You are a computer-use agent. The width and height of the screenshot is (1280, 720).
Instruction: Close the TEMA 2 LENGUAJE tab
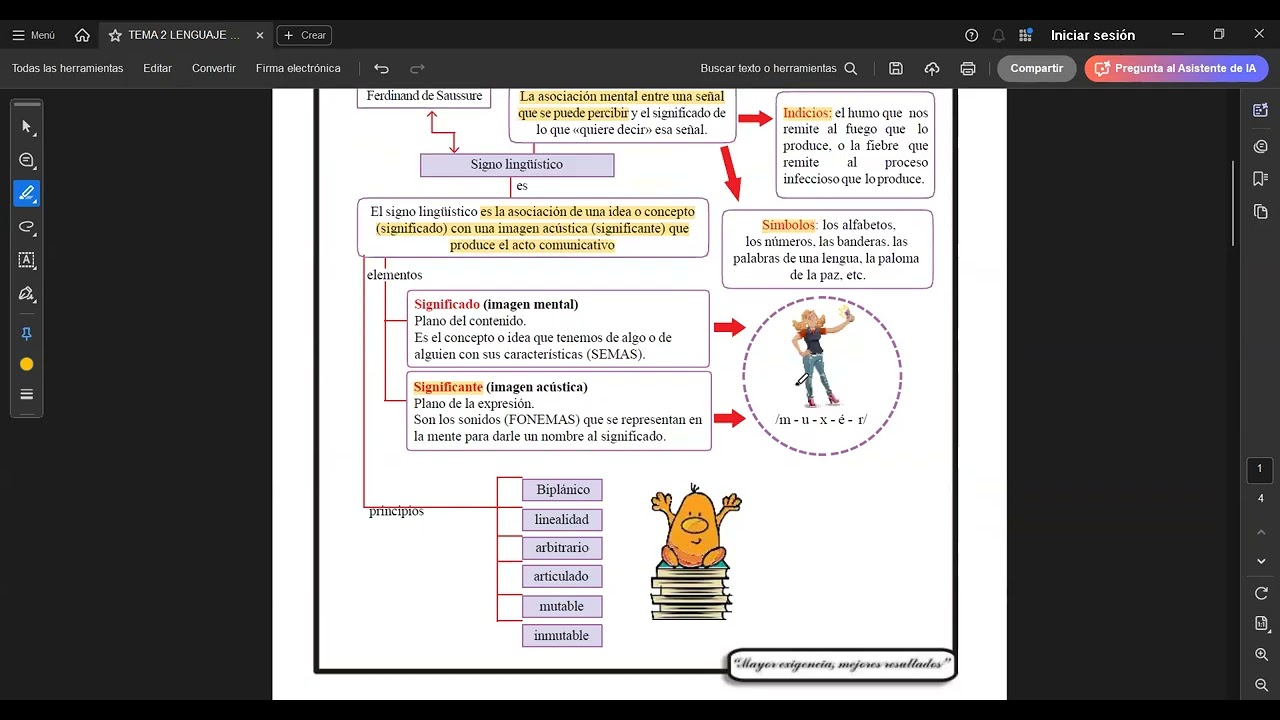[x=260, y=35]
